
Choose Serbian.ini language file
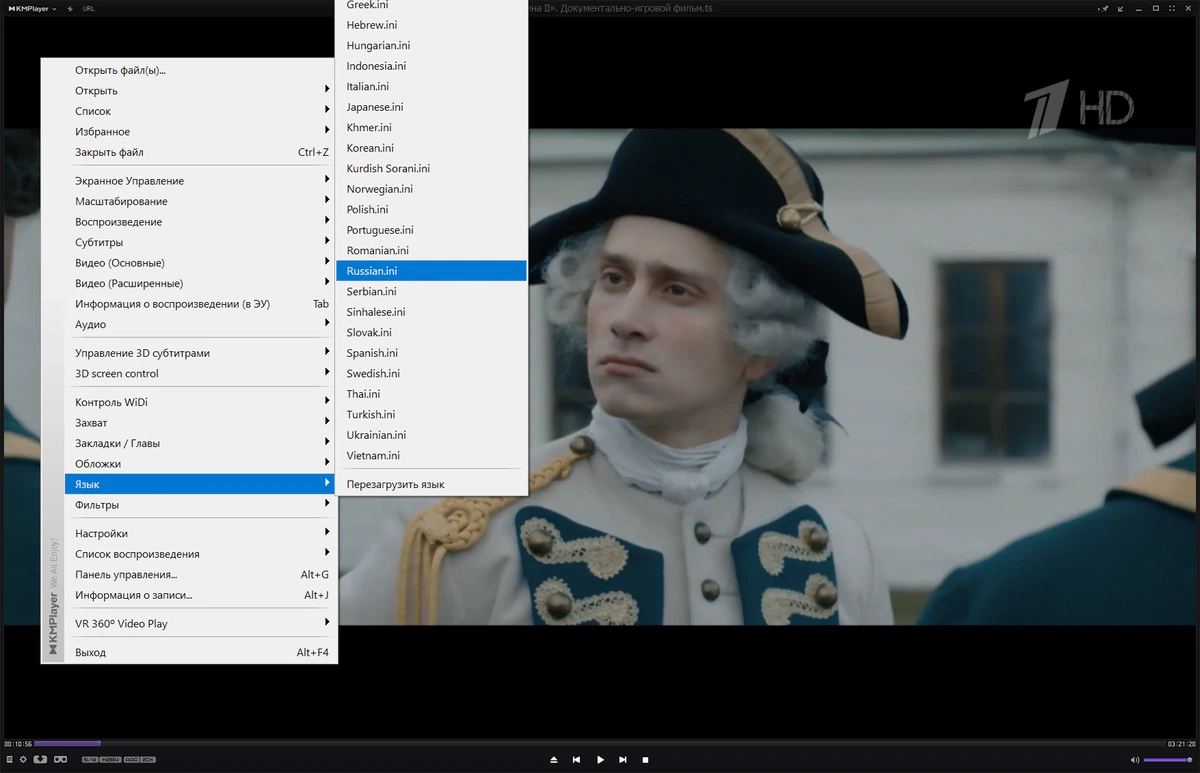click(x=432, y=291)
